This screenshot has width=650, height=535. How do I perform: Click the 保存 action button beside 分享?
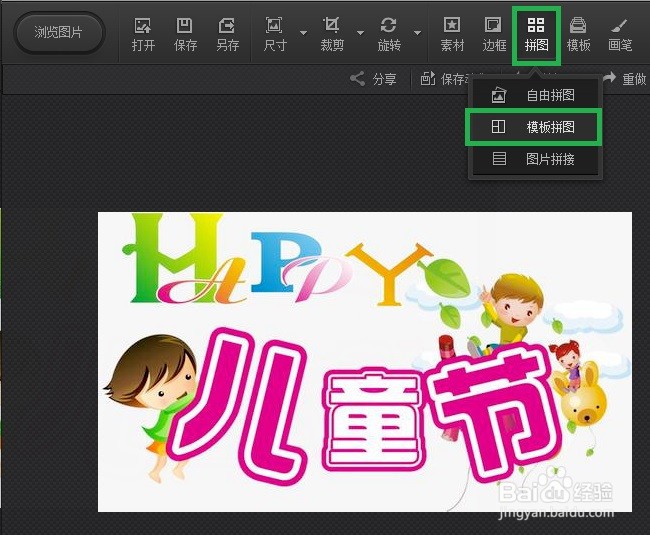click(444, 79)
